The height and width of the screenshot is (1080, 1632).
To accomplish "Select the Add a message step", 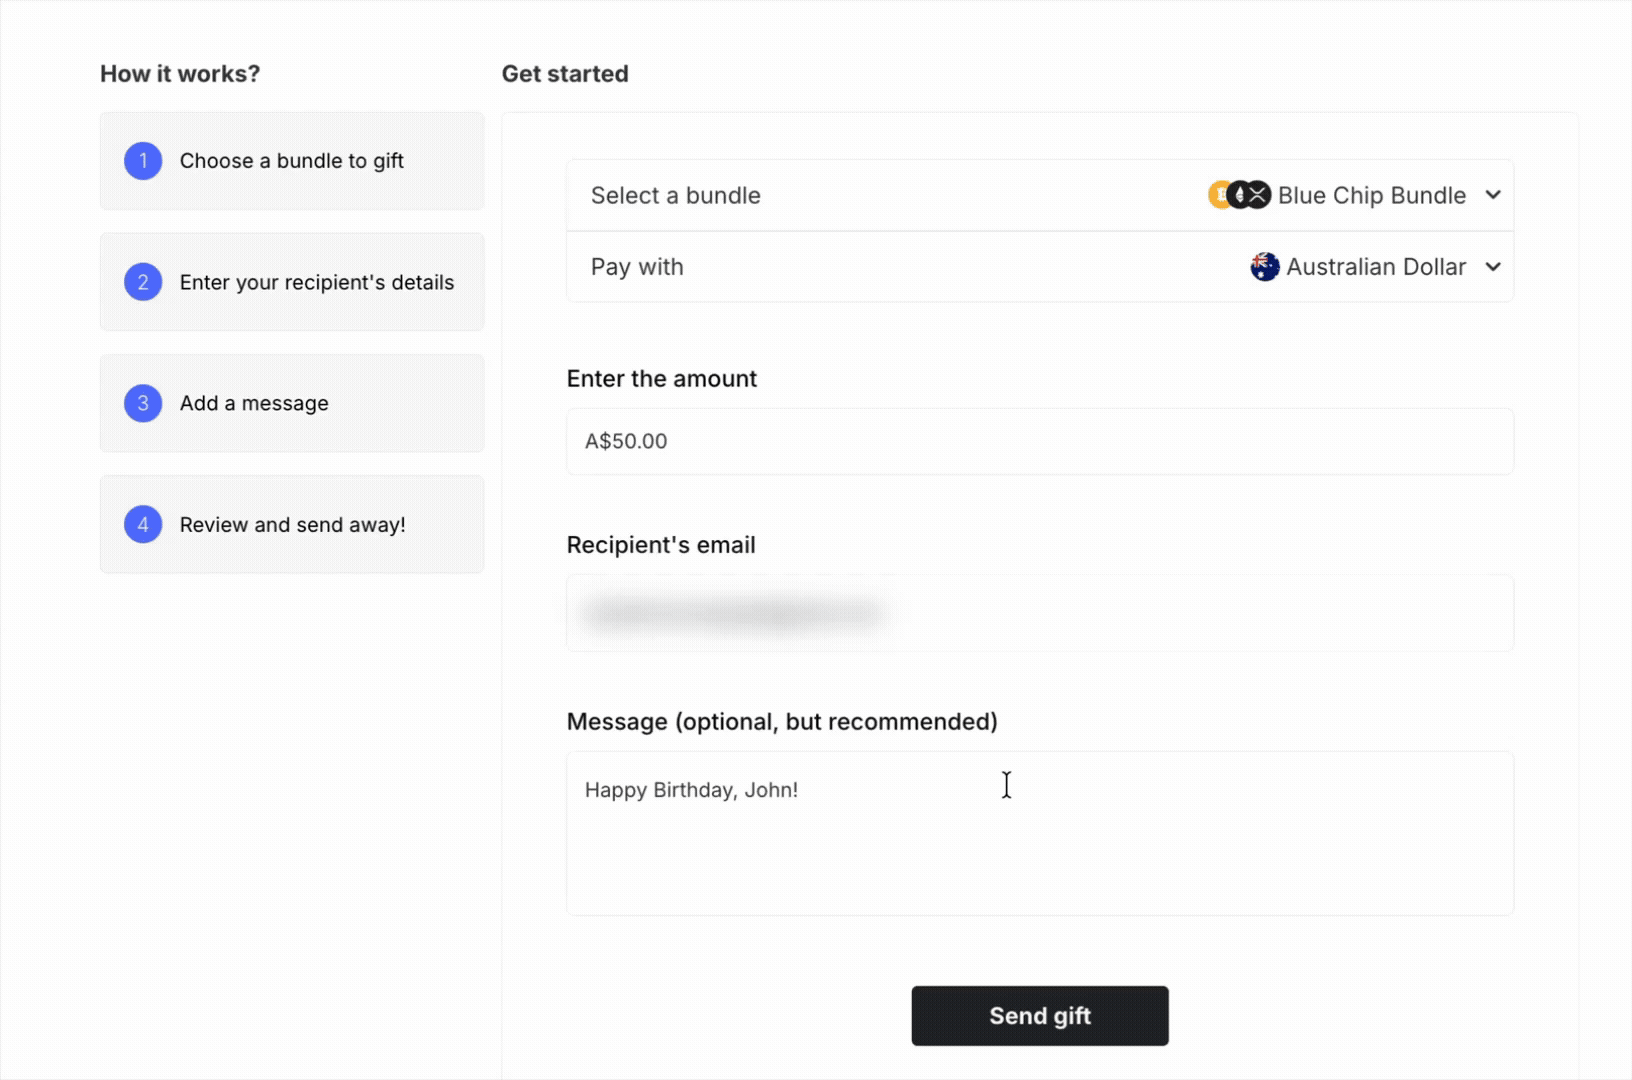I will [x=292, y=403].
